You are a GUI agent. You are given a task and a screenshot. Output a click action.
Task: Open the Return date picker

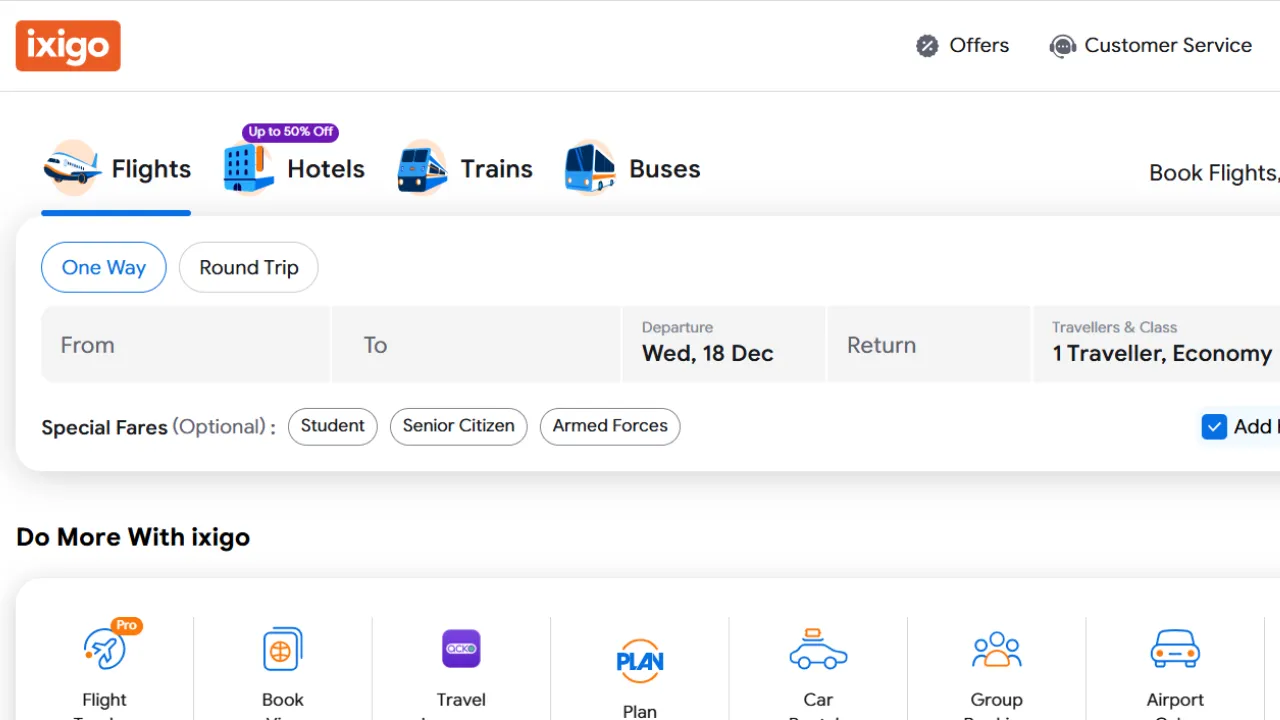coord(928,344)
